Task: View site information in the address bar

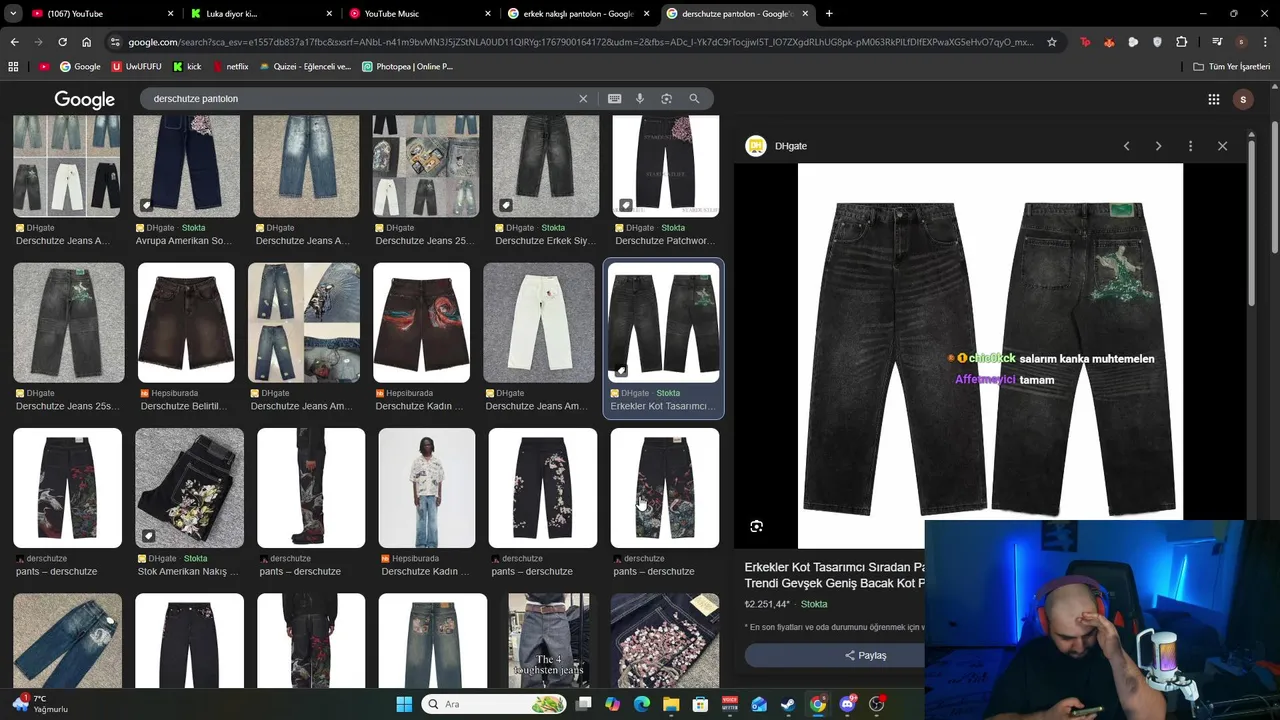Action: tap(115, 42)
